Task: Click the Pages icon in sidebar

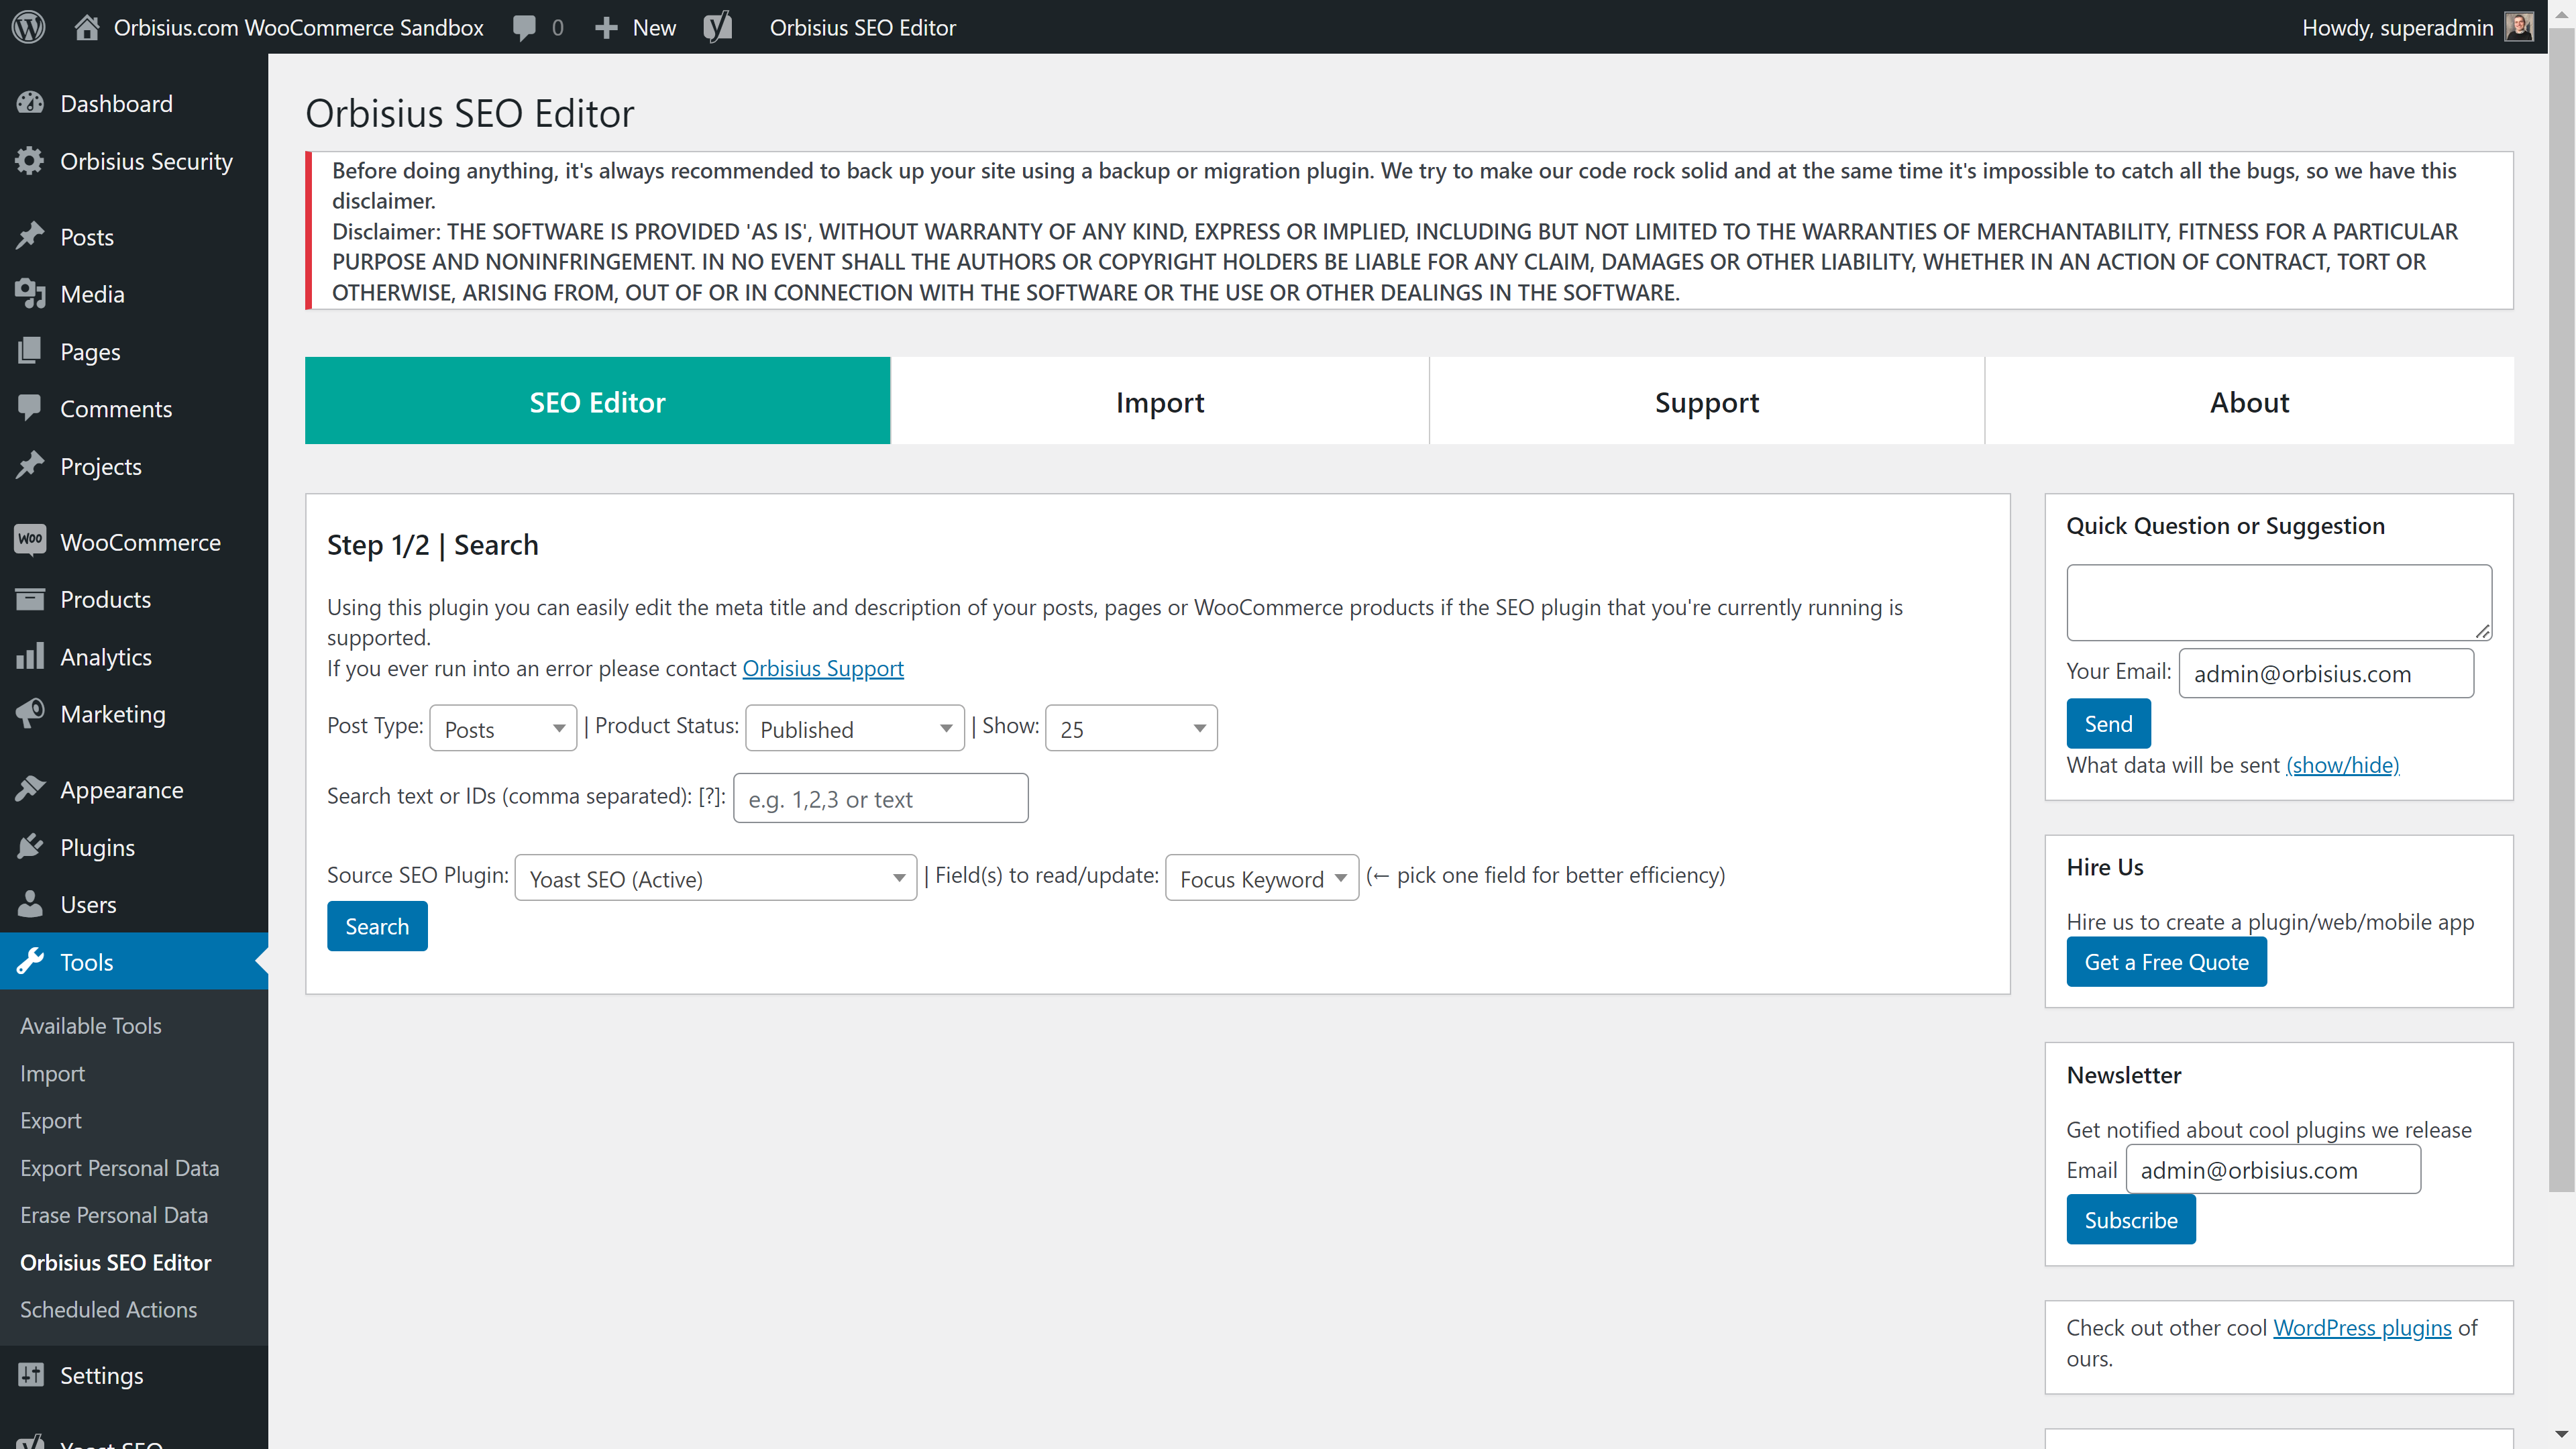Action: click(x=30, y=351)
